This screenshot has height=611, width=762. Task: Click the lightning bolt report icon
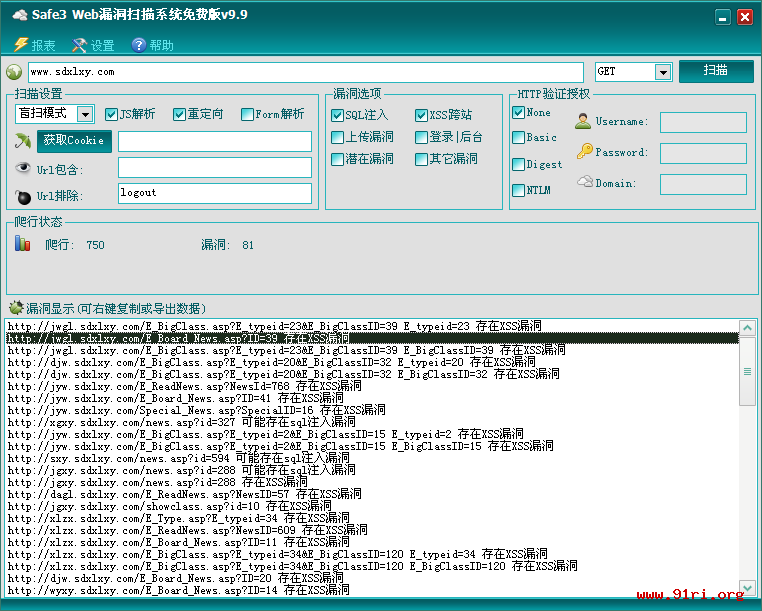[20, 45]
